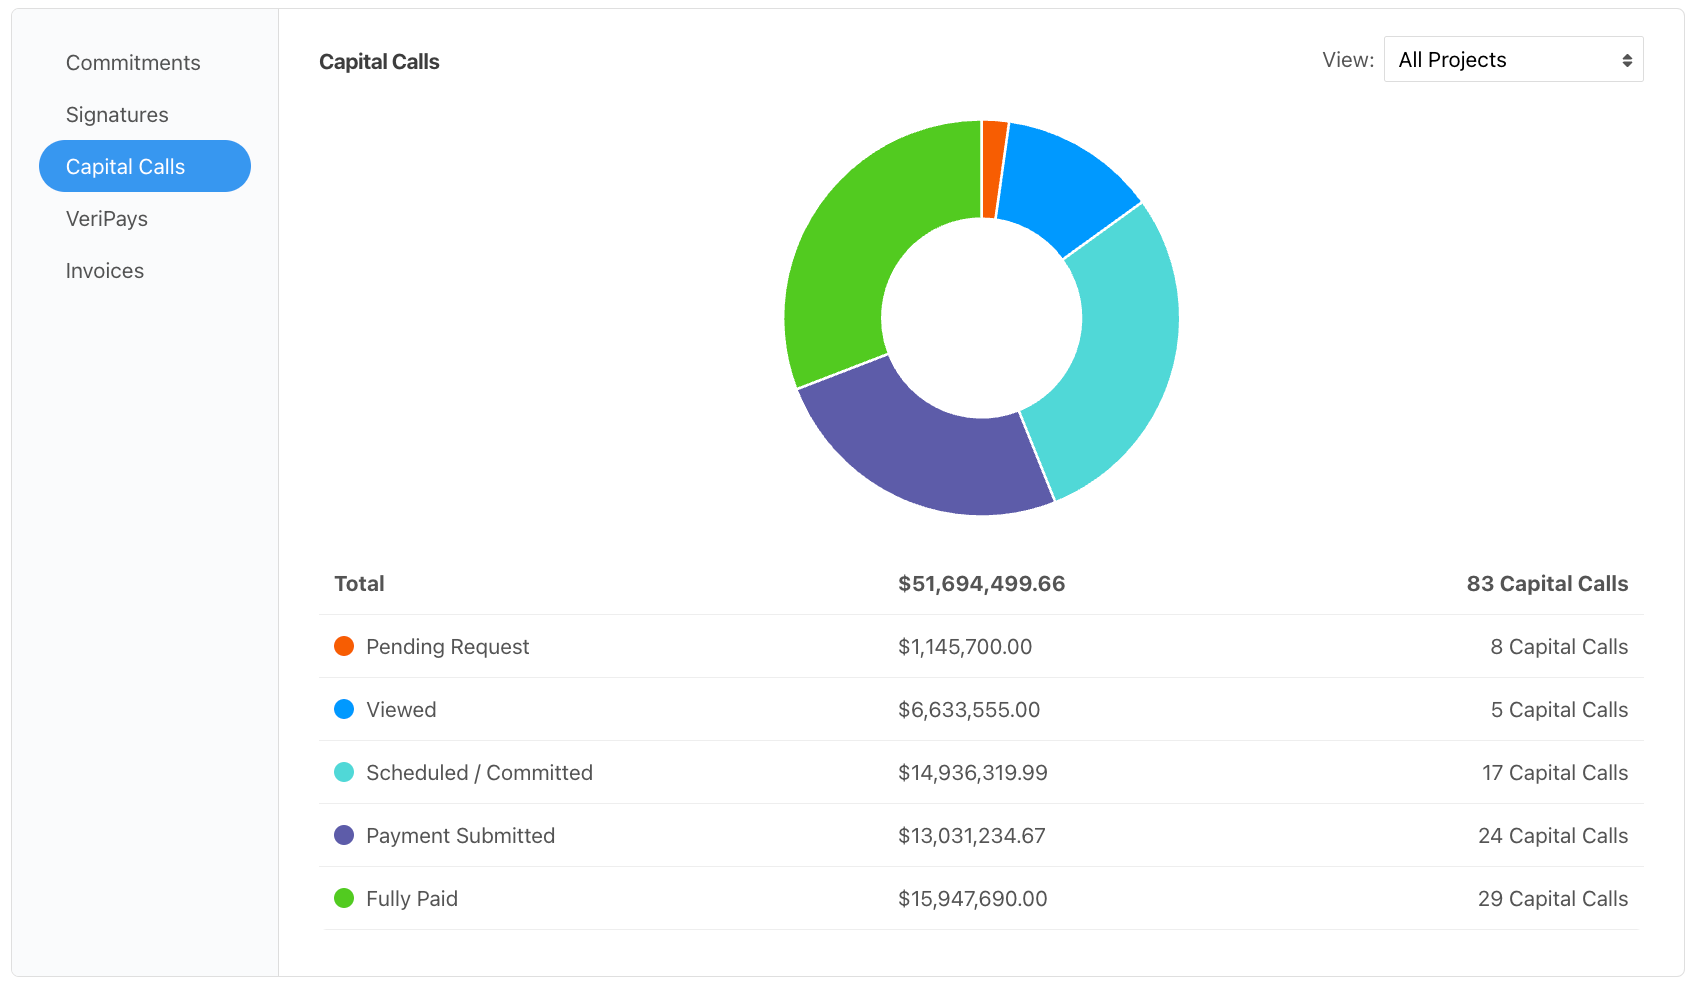Viewport: 1696px width, 992px height.
Task: Click the $14,936,319.99 Scheduled amount
Action: [x=972, y=773]
